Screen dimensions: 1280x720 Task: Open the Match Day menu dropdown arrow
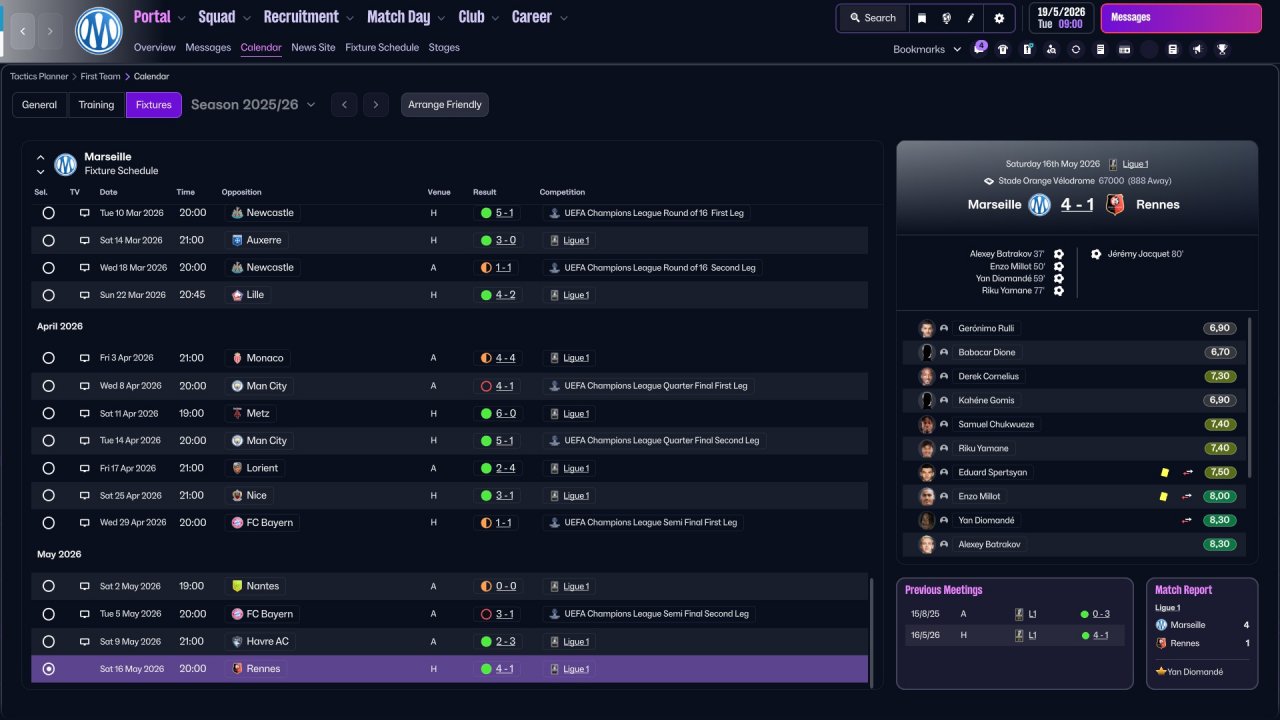[x=441, y=18]
